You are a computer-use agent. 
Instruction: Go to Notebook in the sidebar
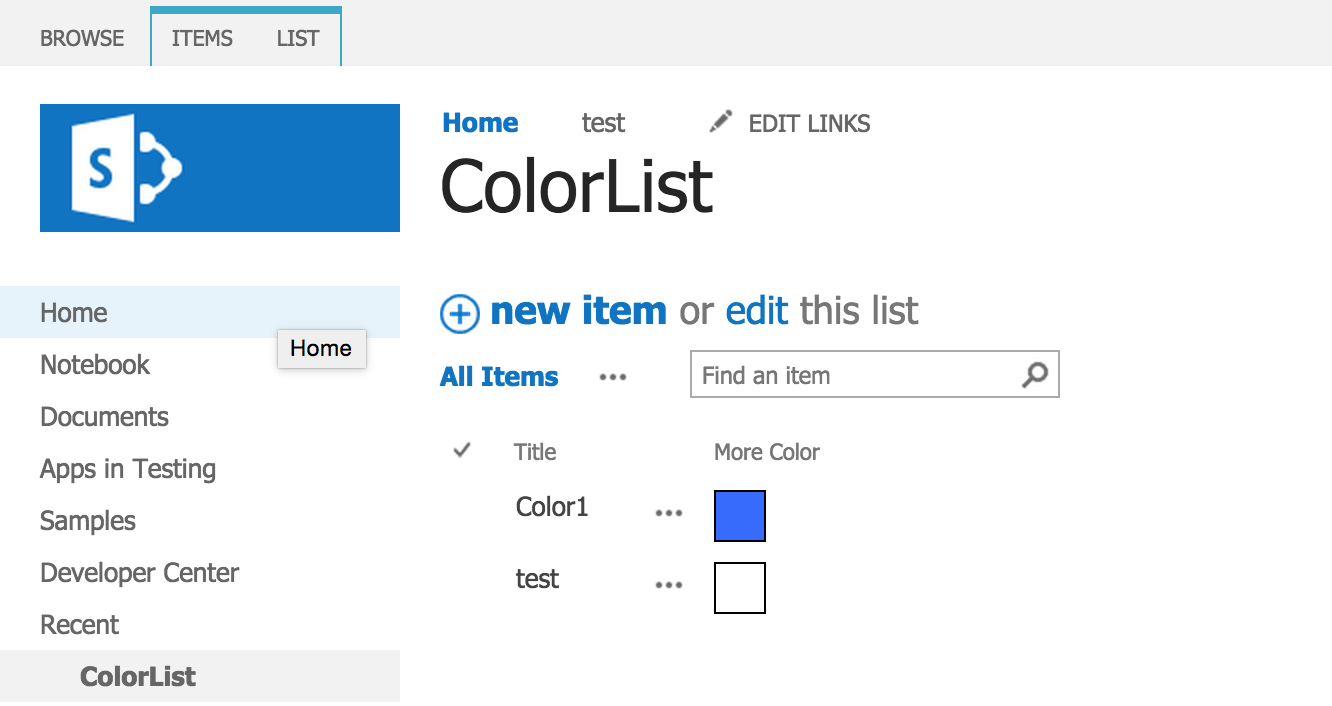click(95, 365)
